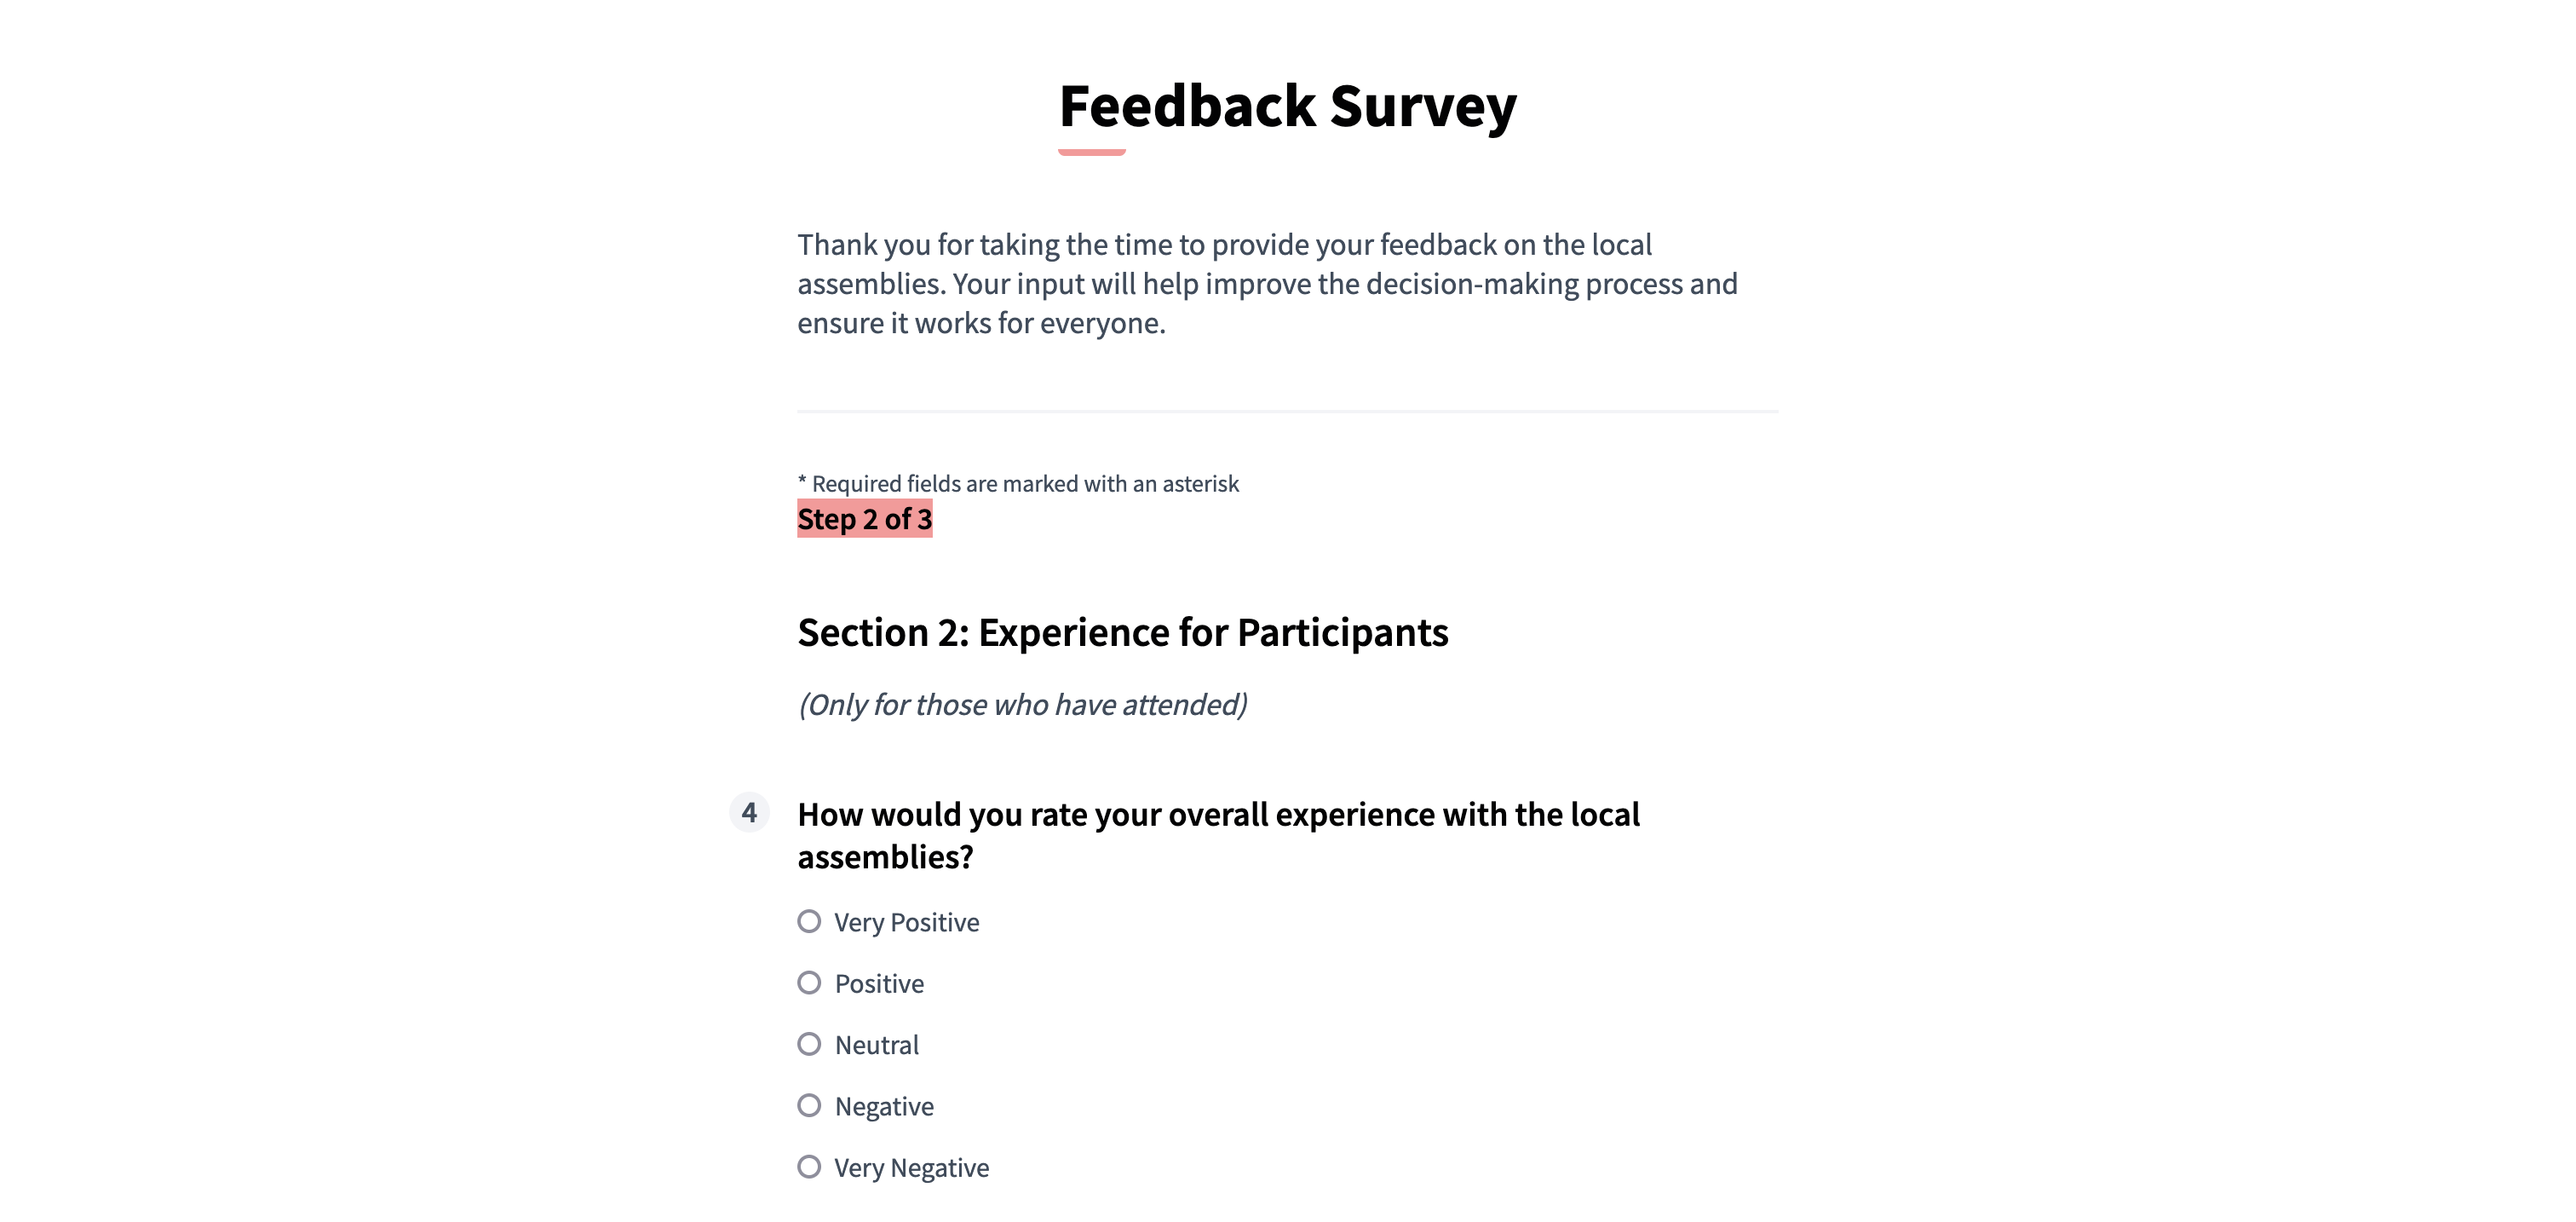Click the question number 4 badge
Viewport: 2576px width, 1222px height.
point(749,812)
